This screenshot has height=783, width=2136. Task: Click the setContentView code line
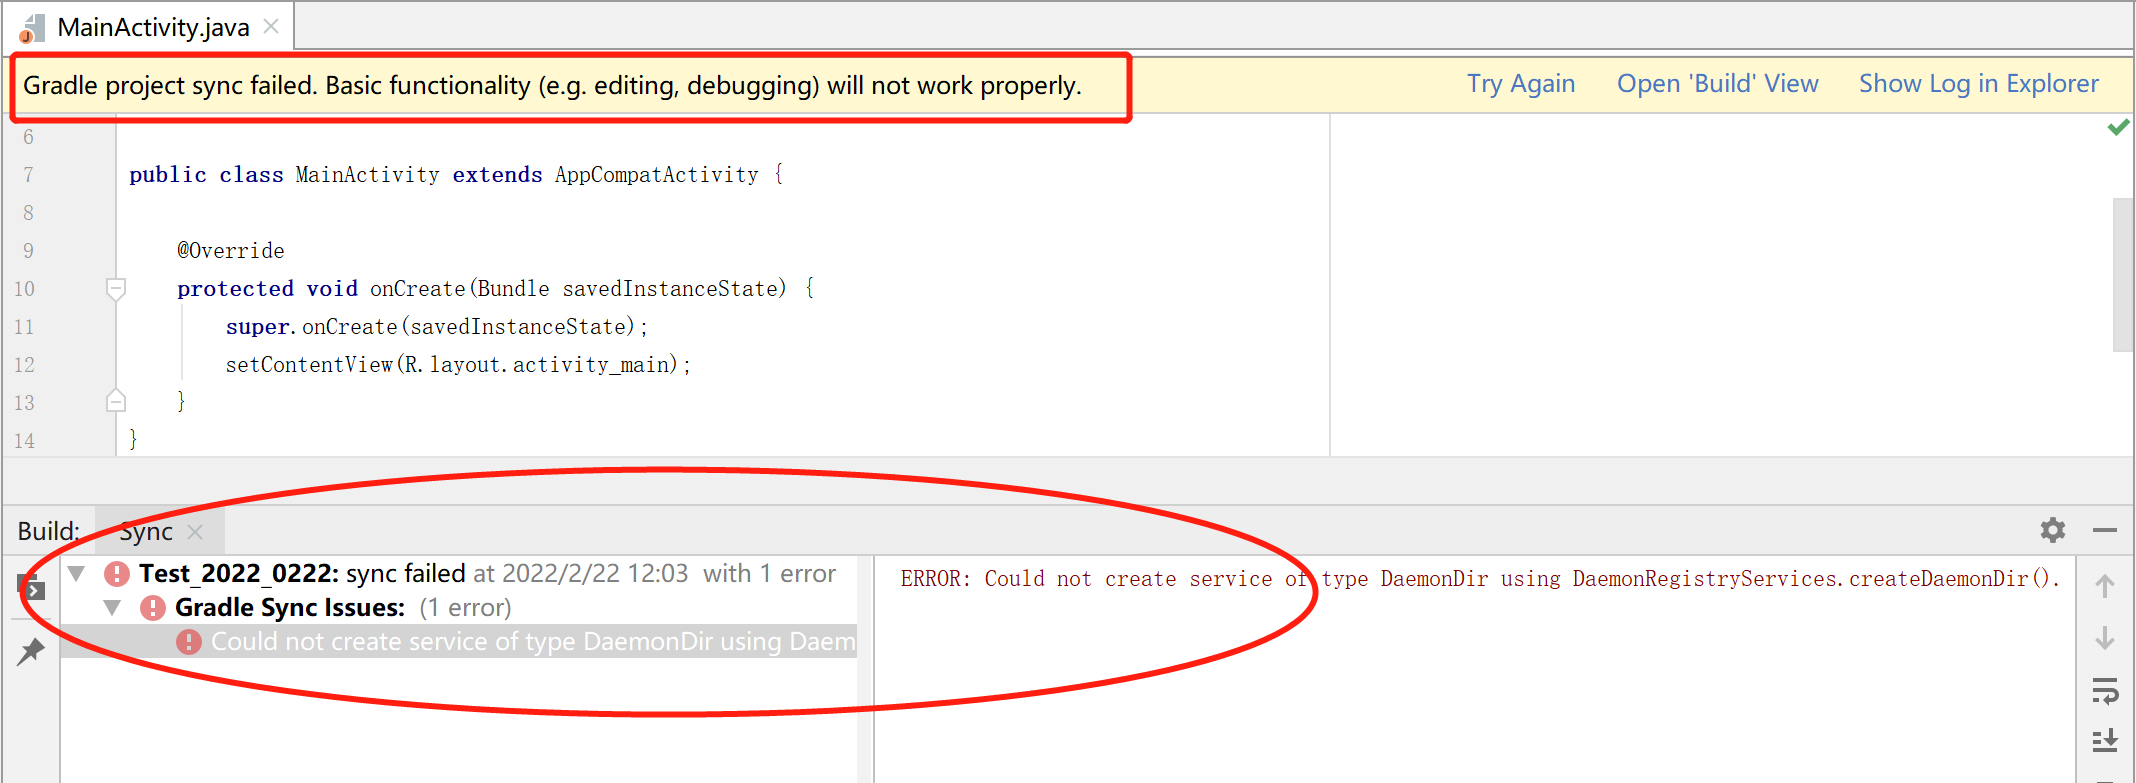coord(458,365)
